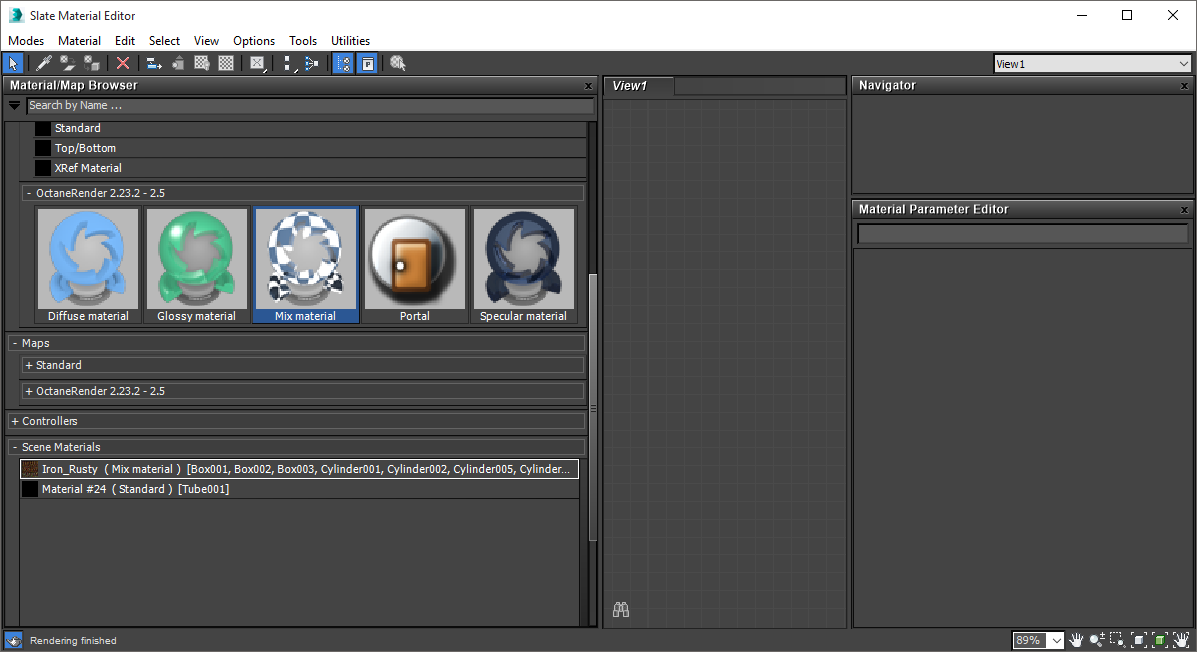Click Move Children toolbar icon
The width and height of the screenshot is (1197, 652).
pyautogui.click(x=153, y=63)
